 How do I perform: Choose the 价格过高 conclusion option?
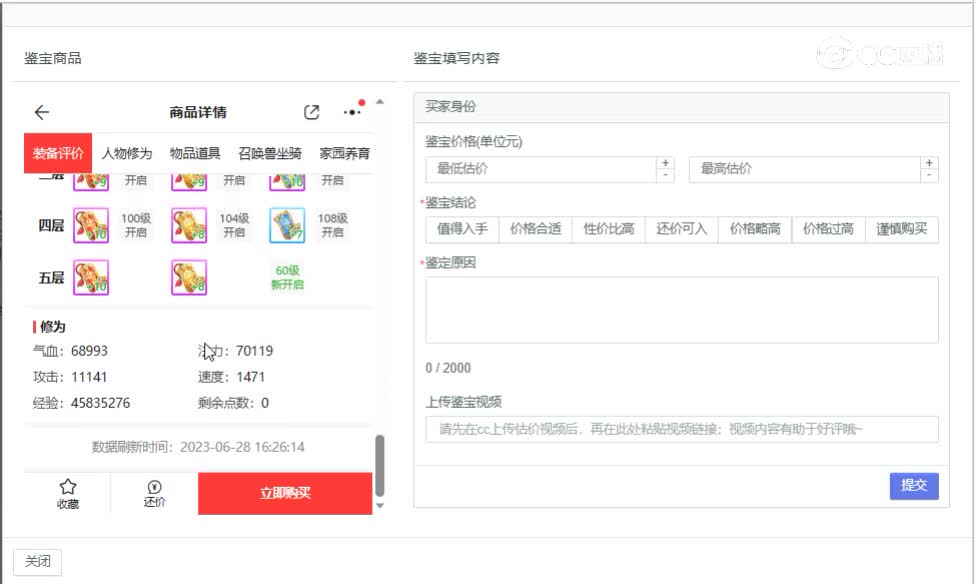tap(828, 229)
